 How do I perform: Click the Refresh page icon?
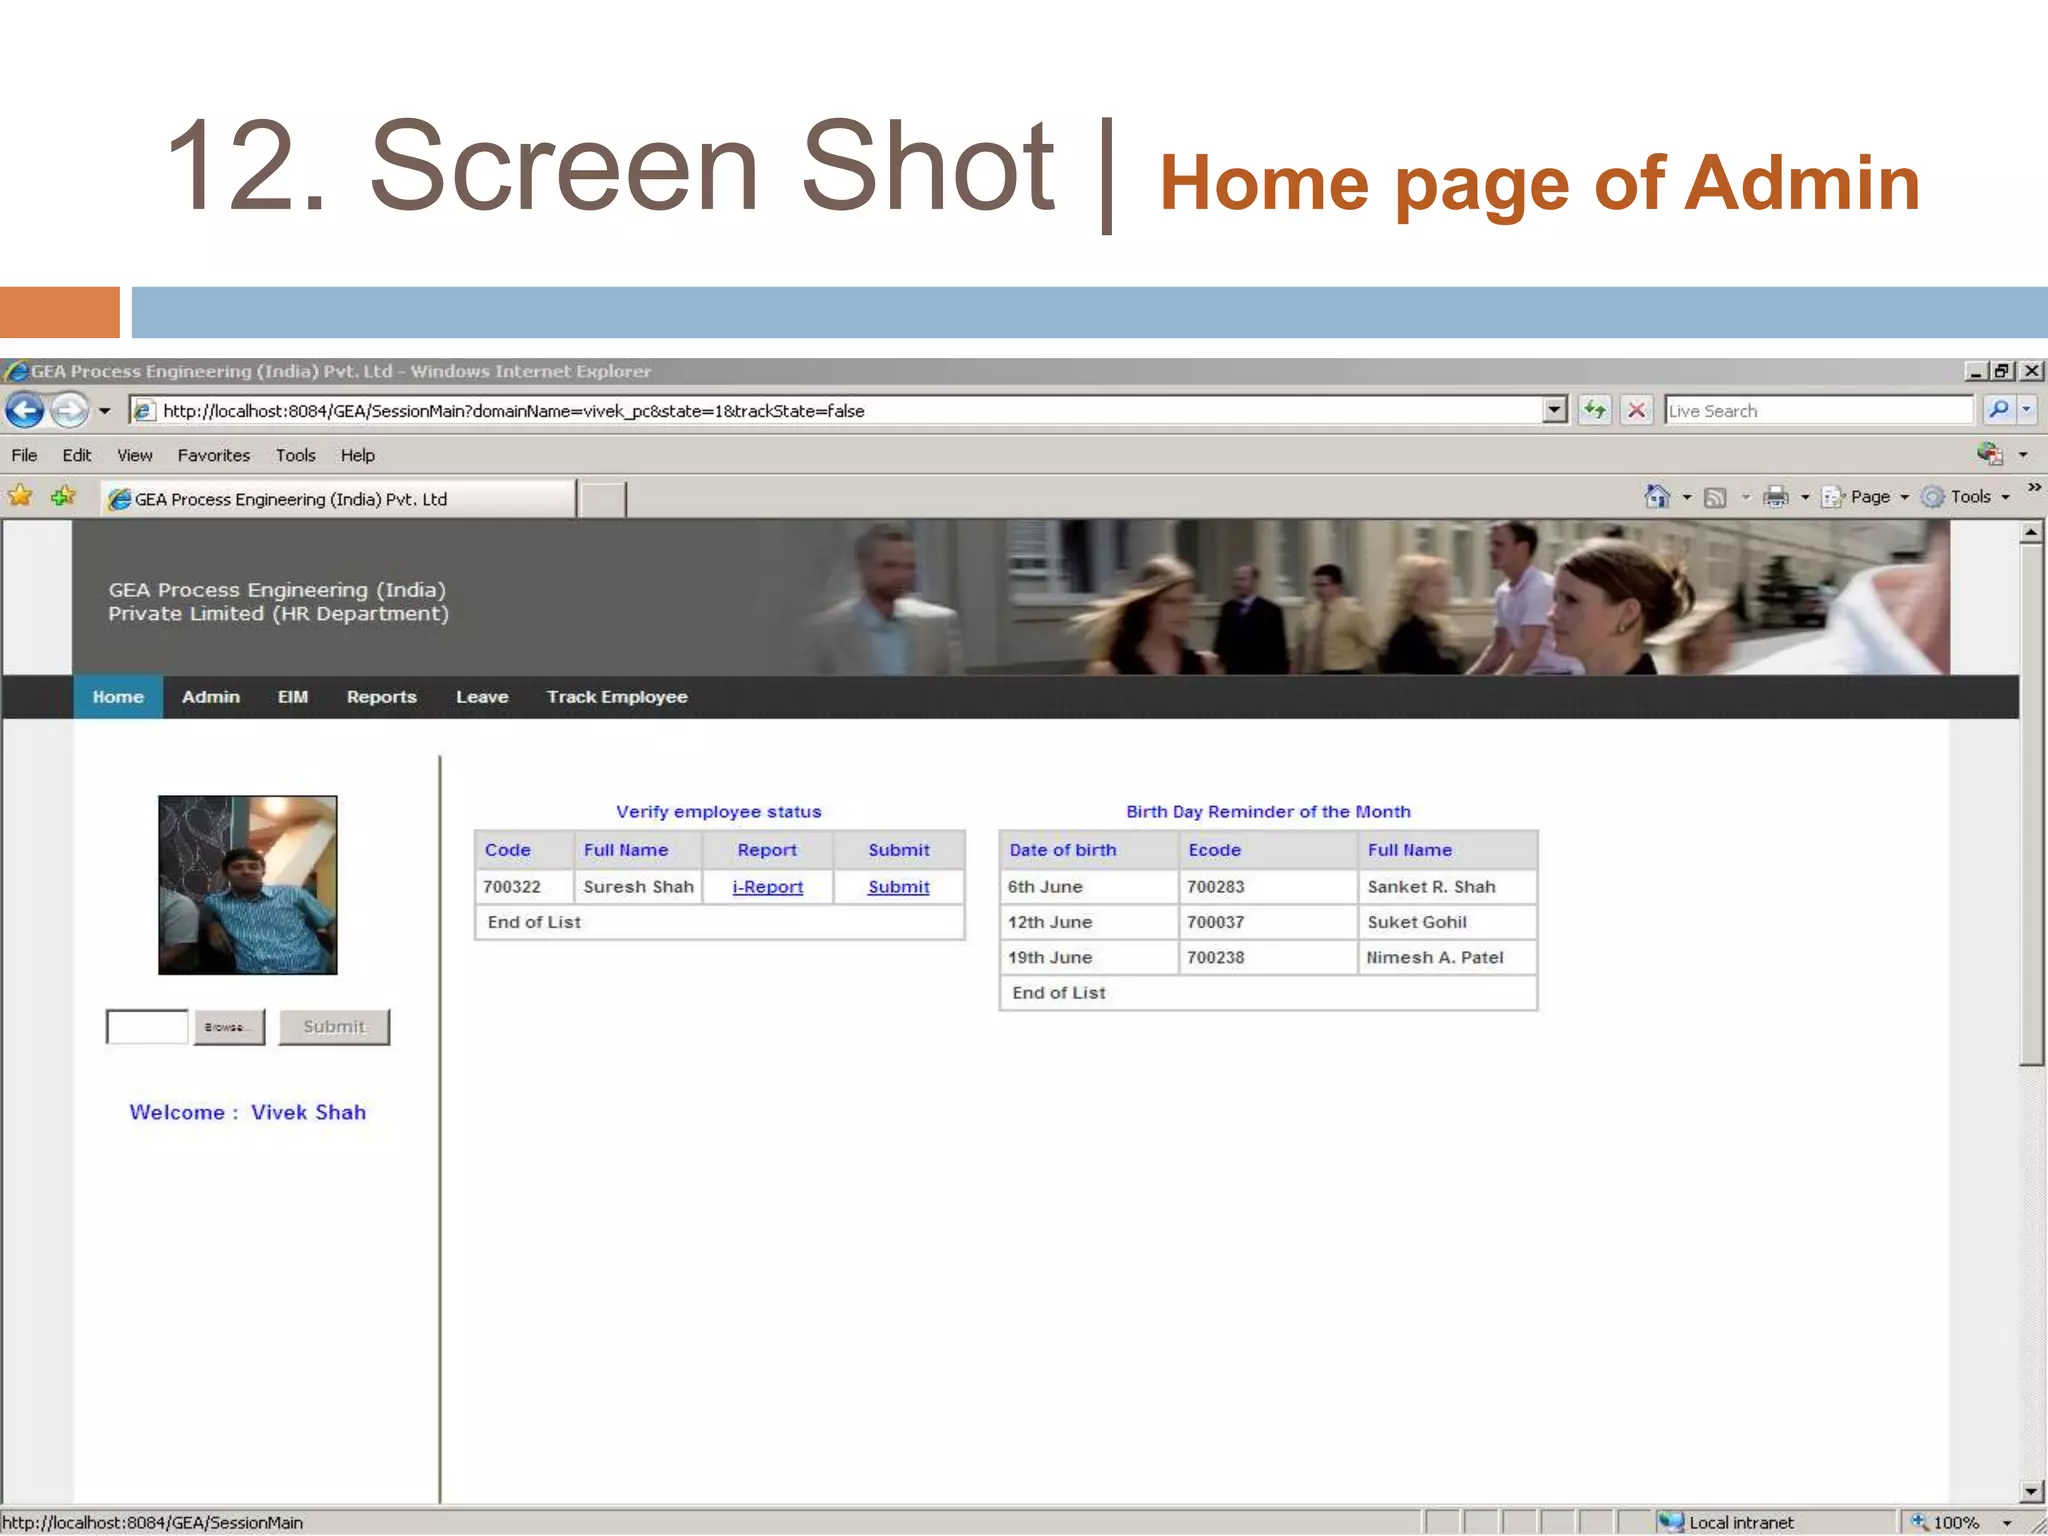click(x=1595, y=410)
